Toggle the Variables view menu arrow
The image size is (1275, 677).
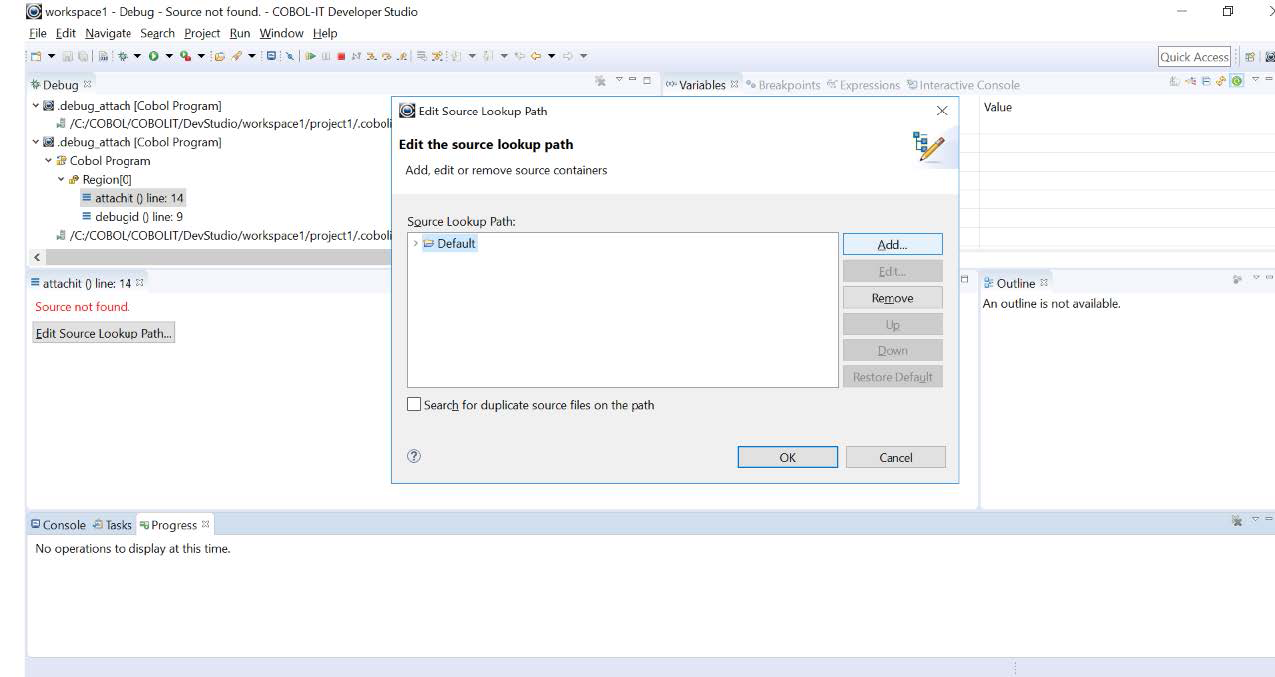[1255, 82]
